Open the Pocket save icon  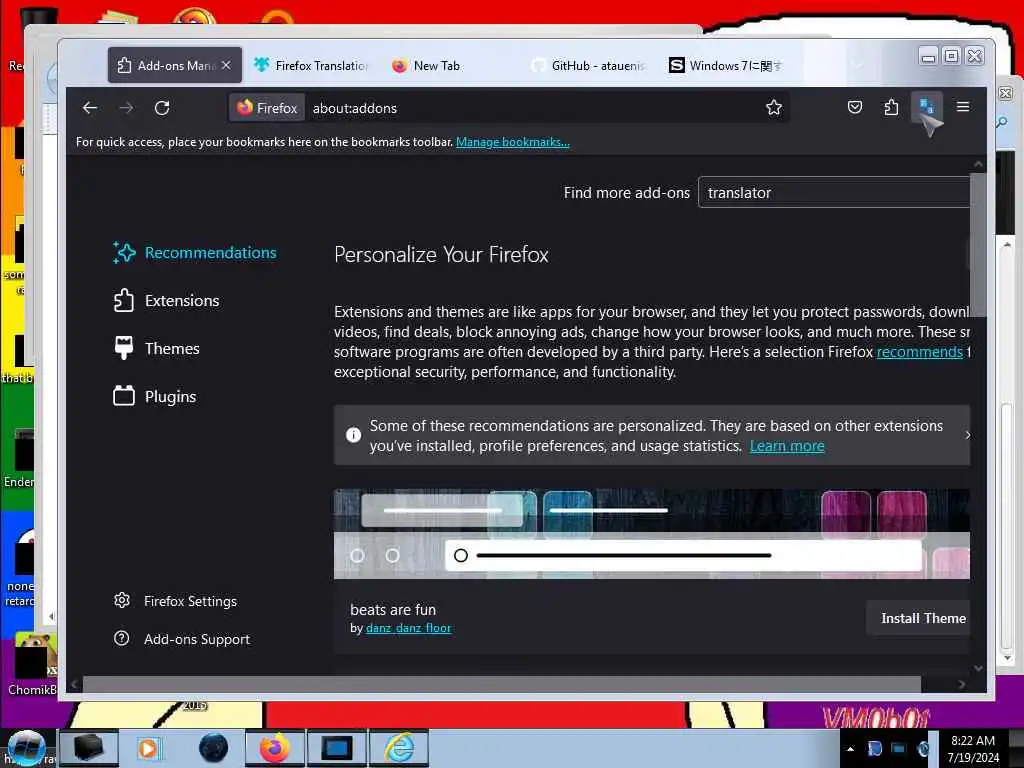coord(855,107)
